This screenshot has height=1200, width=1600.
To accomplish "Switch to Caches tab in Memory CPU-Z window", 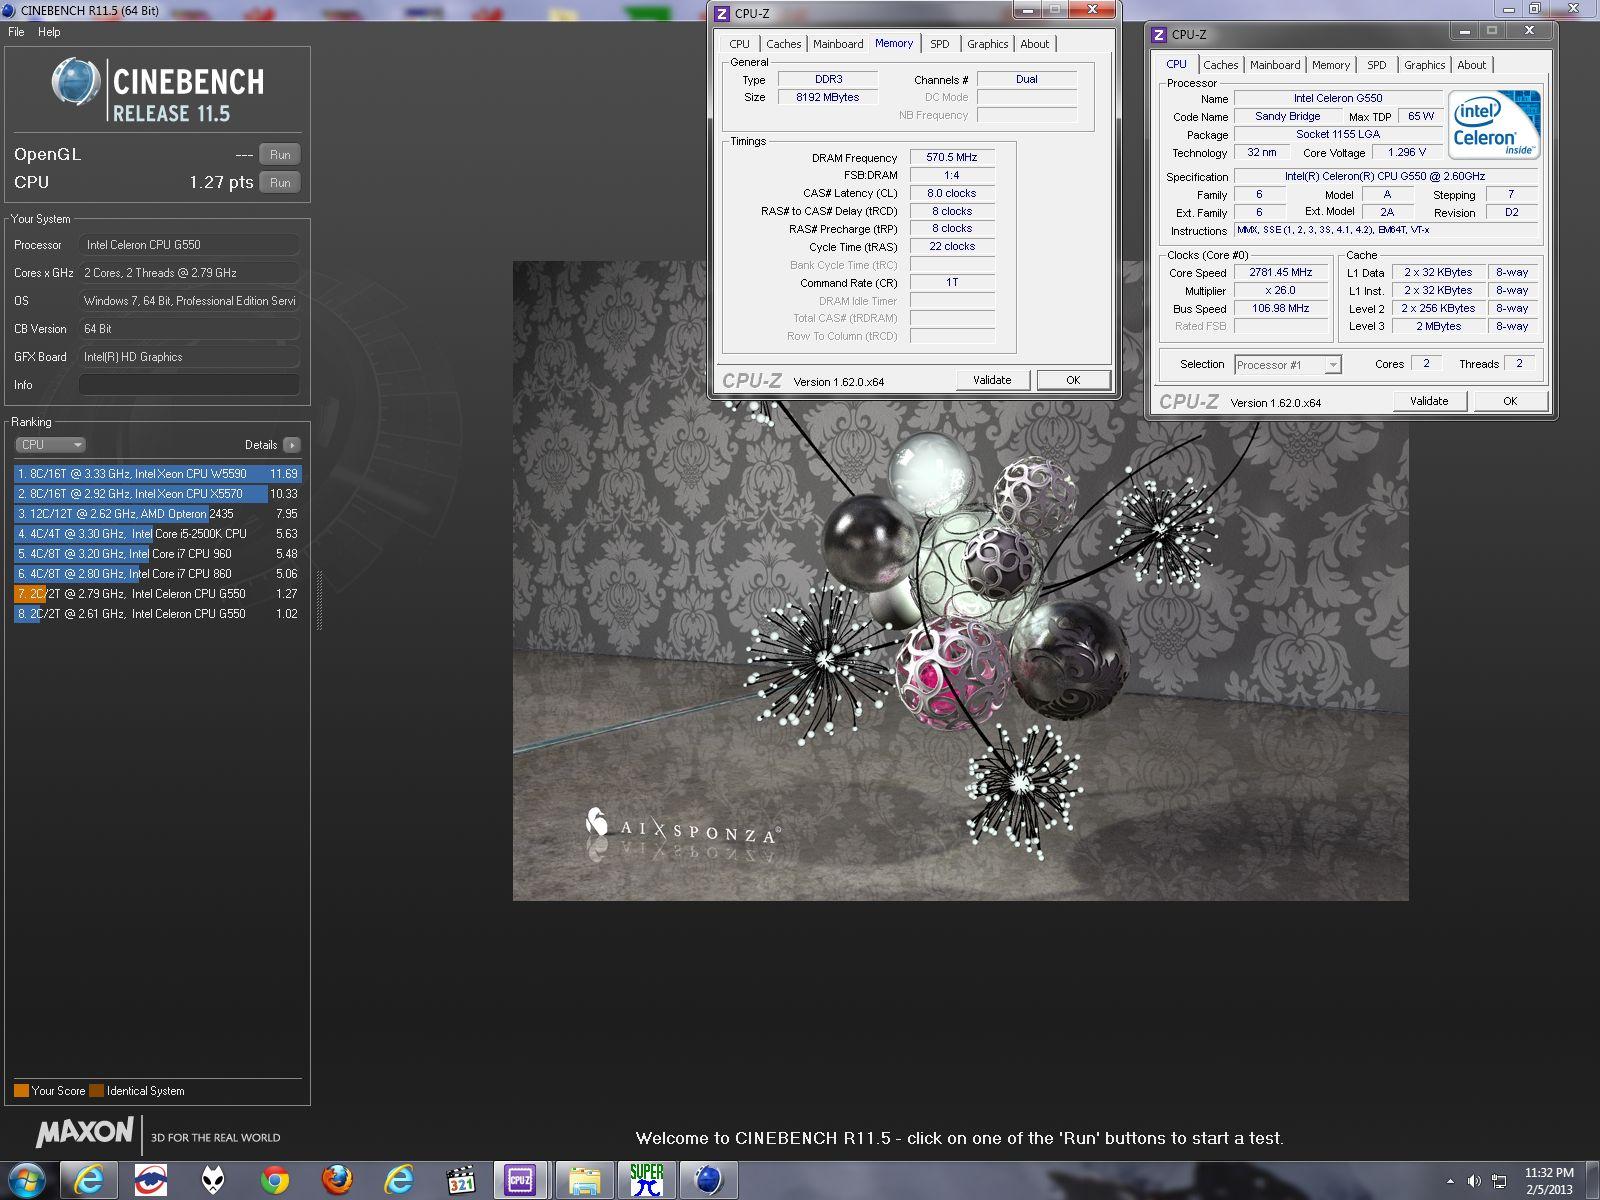I will (783, 44).
